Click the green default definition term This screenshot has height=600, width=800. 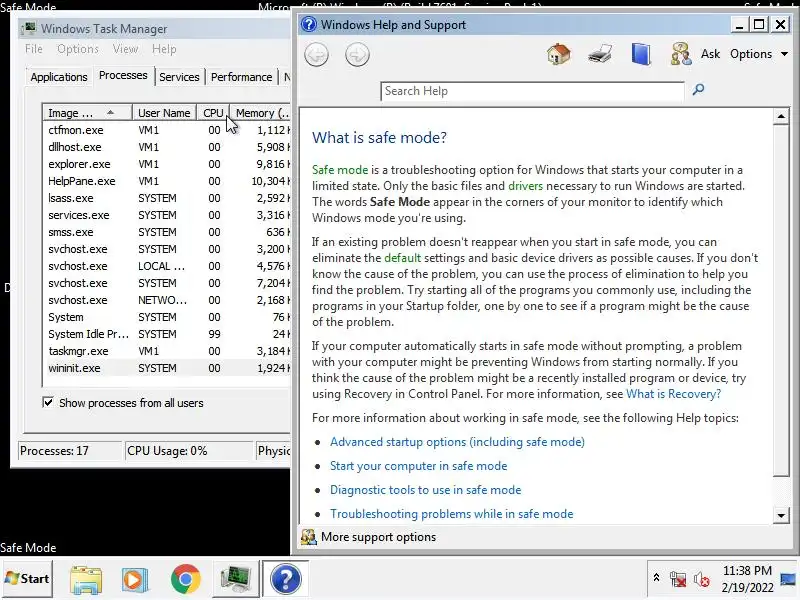coord(403,258)
